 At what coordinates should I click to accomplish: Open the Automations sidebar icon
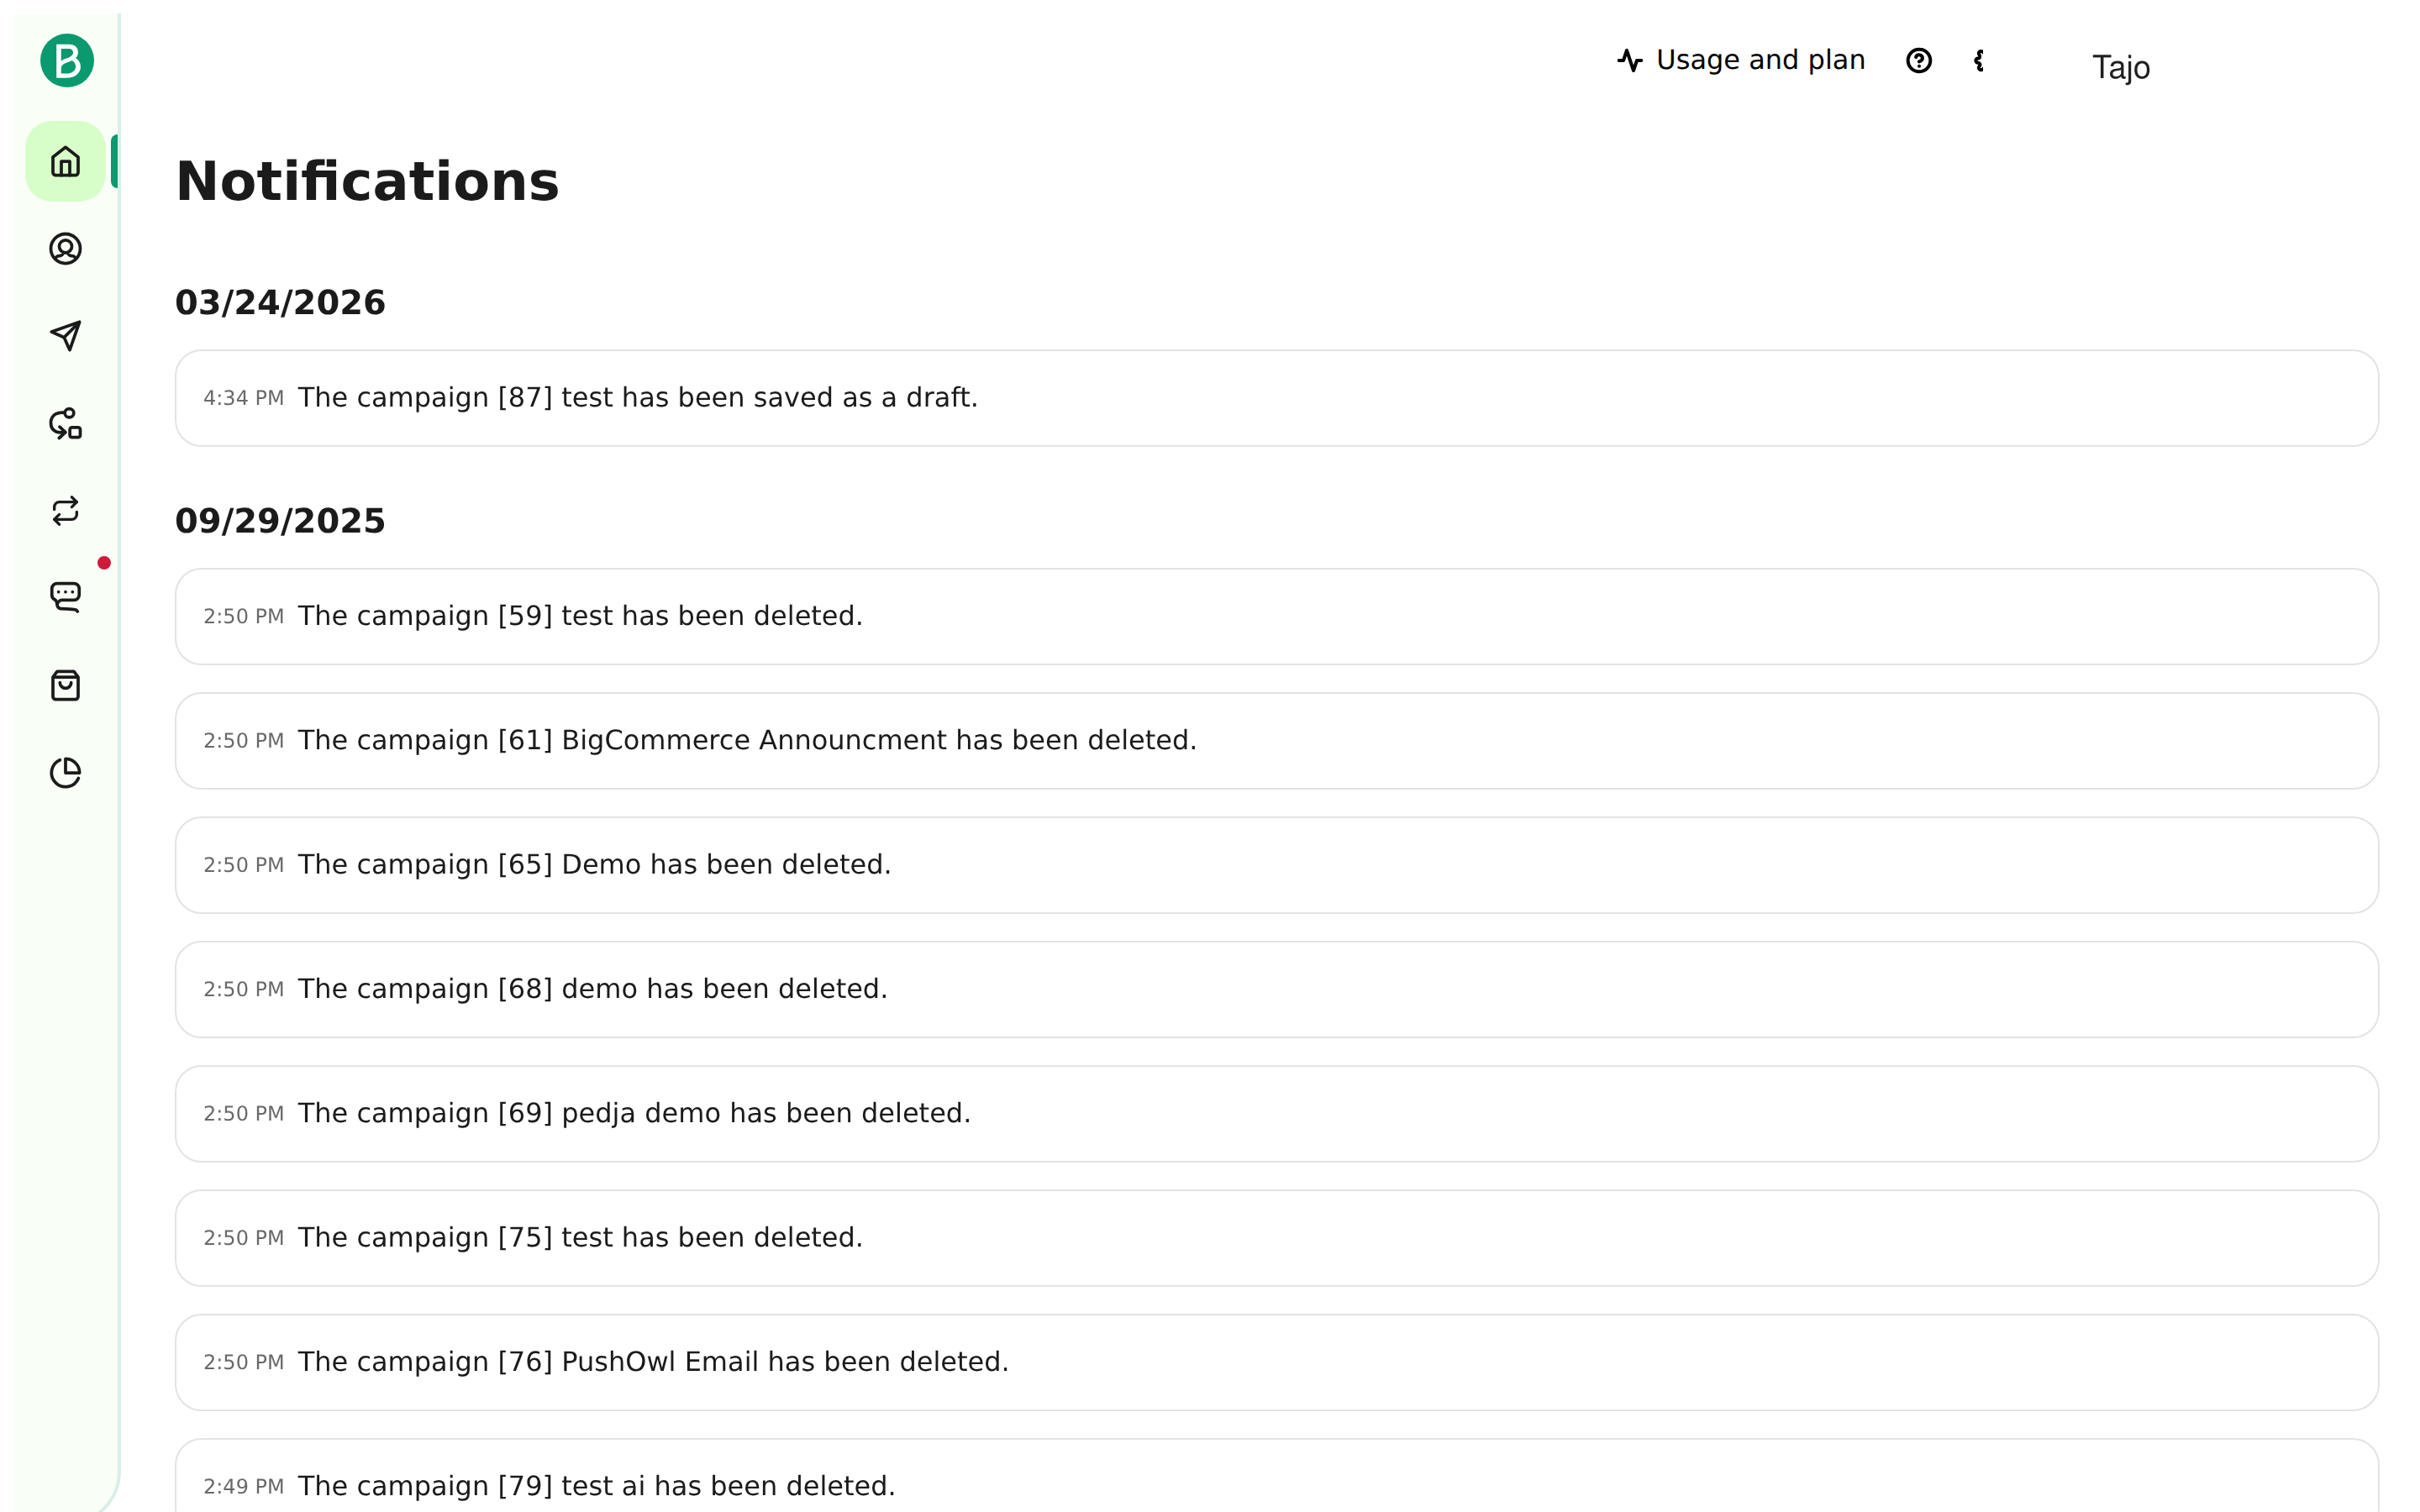click(66, 423)
